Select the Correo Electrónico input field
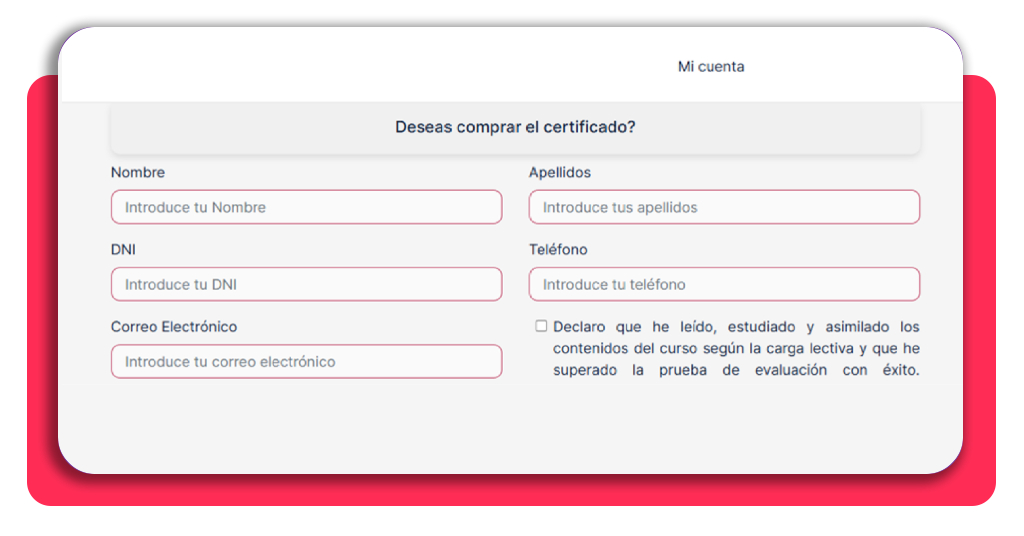Viewport: 1024px width, 536px height. click(306, 361)
